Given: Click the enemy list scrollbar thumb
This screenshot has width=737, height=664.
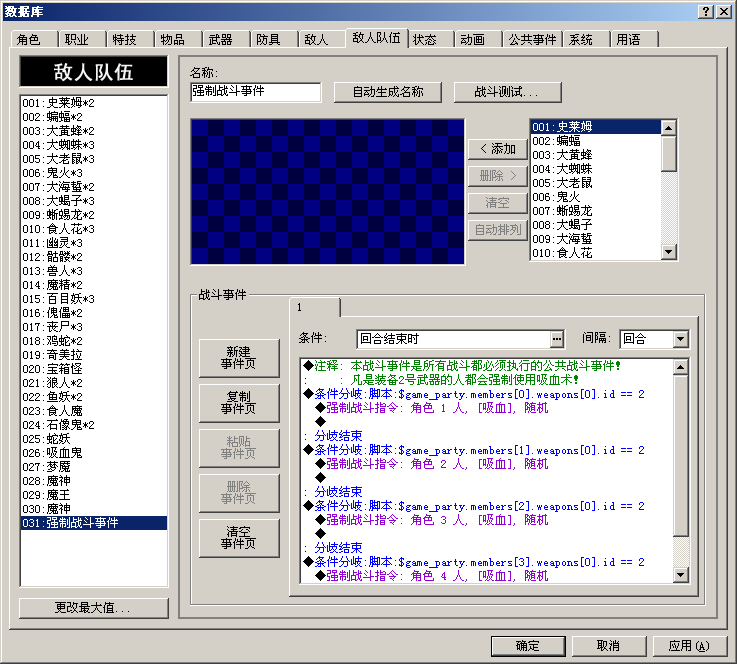Looking at the screenshot, I should coord(668,154).
